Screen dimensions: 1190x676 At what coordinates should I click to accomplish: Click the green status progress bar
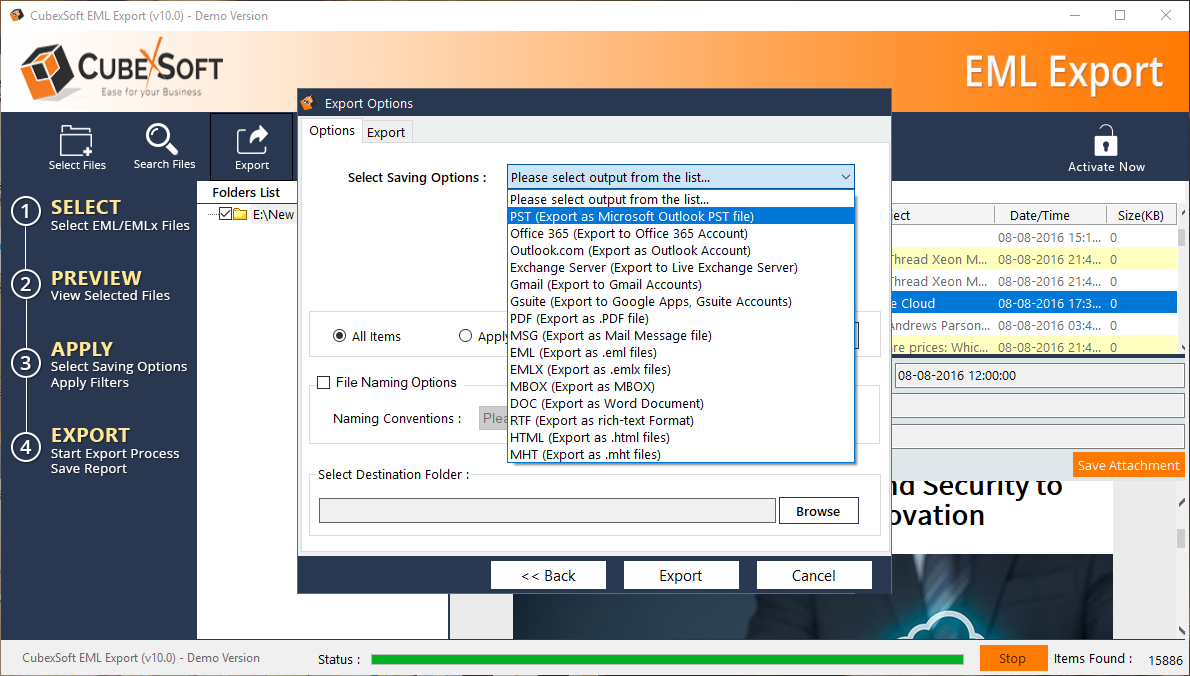[667, 659]
